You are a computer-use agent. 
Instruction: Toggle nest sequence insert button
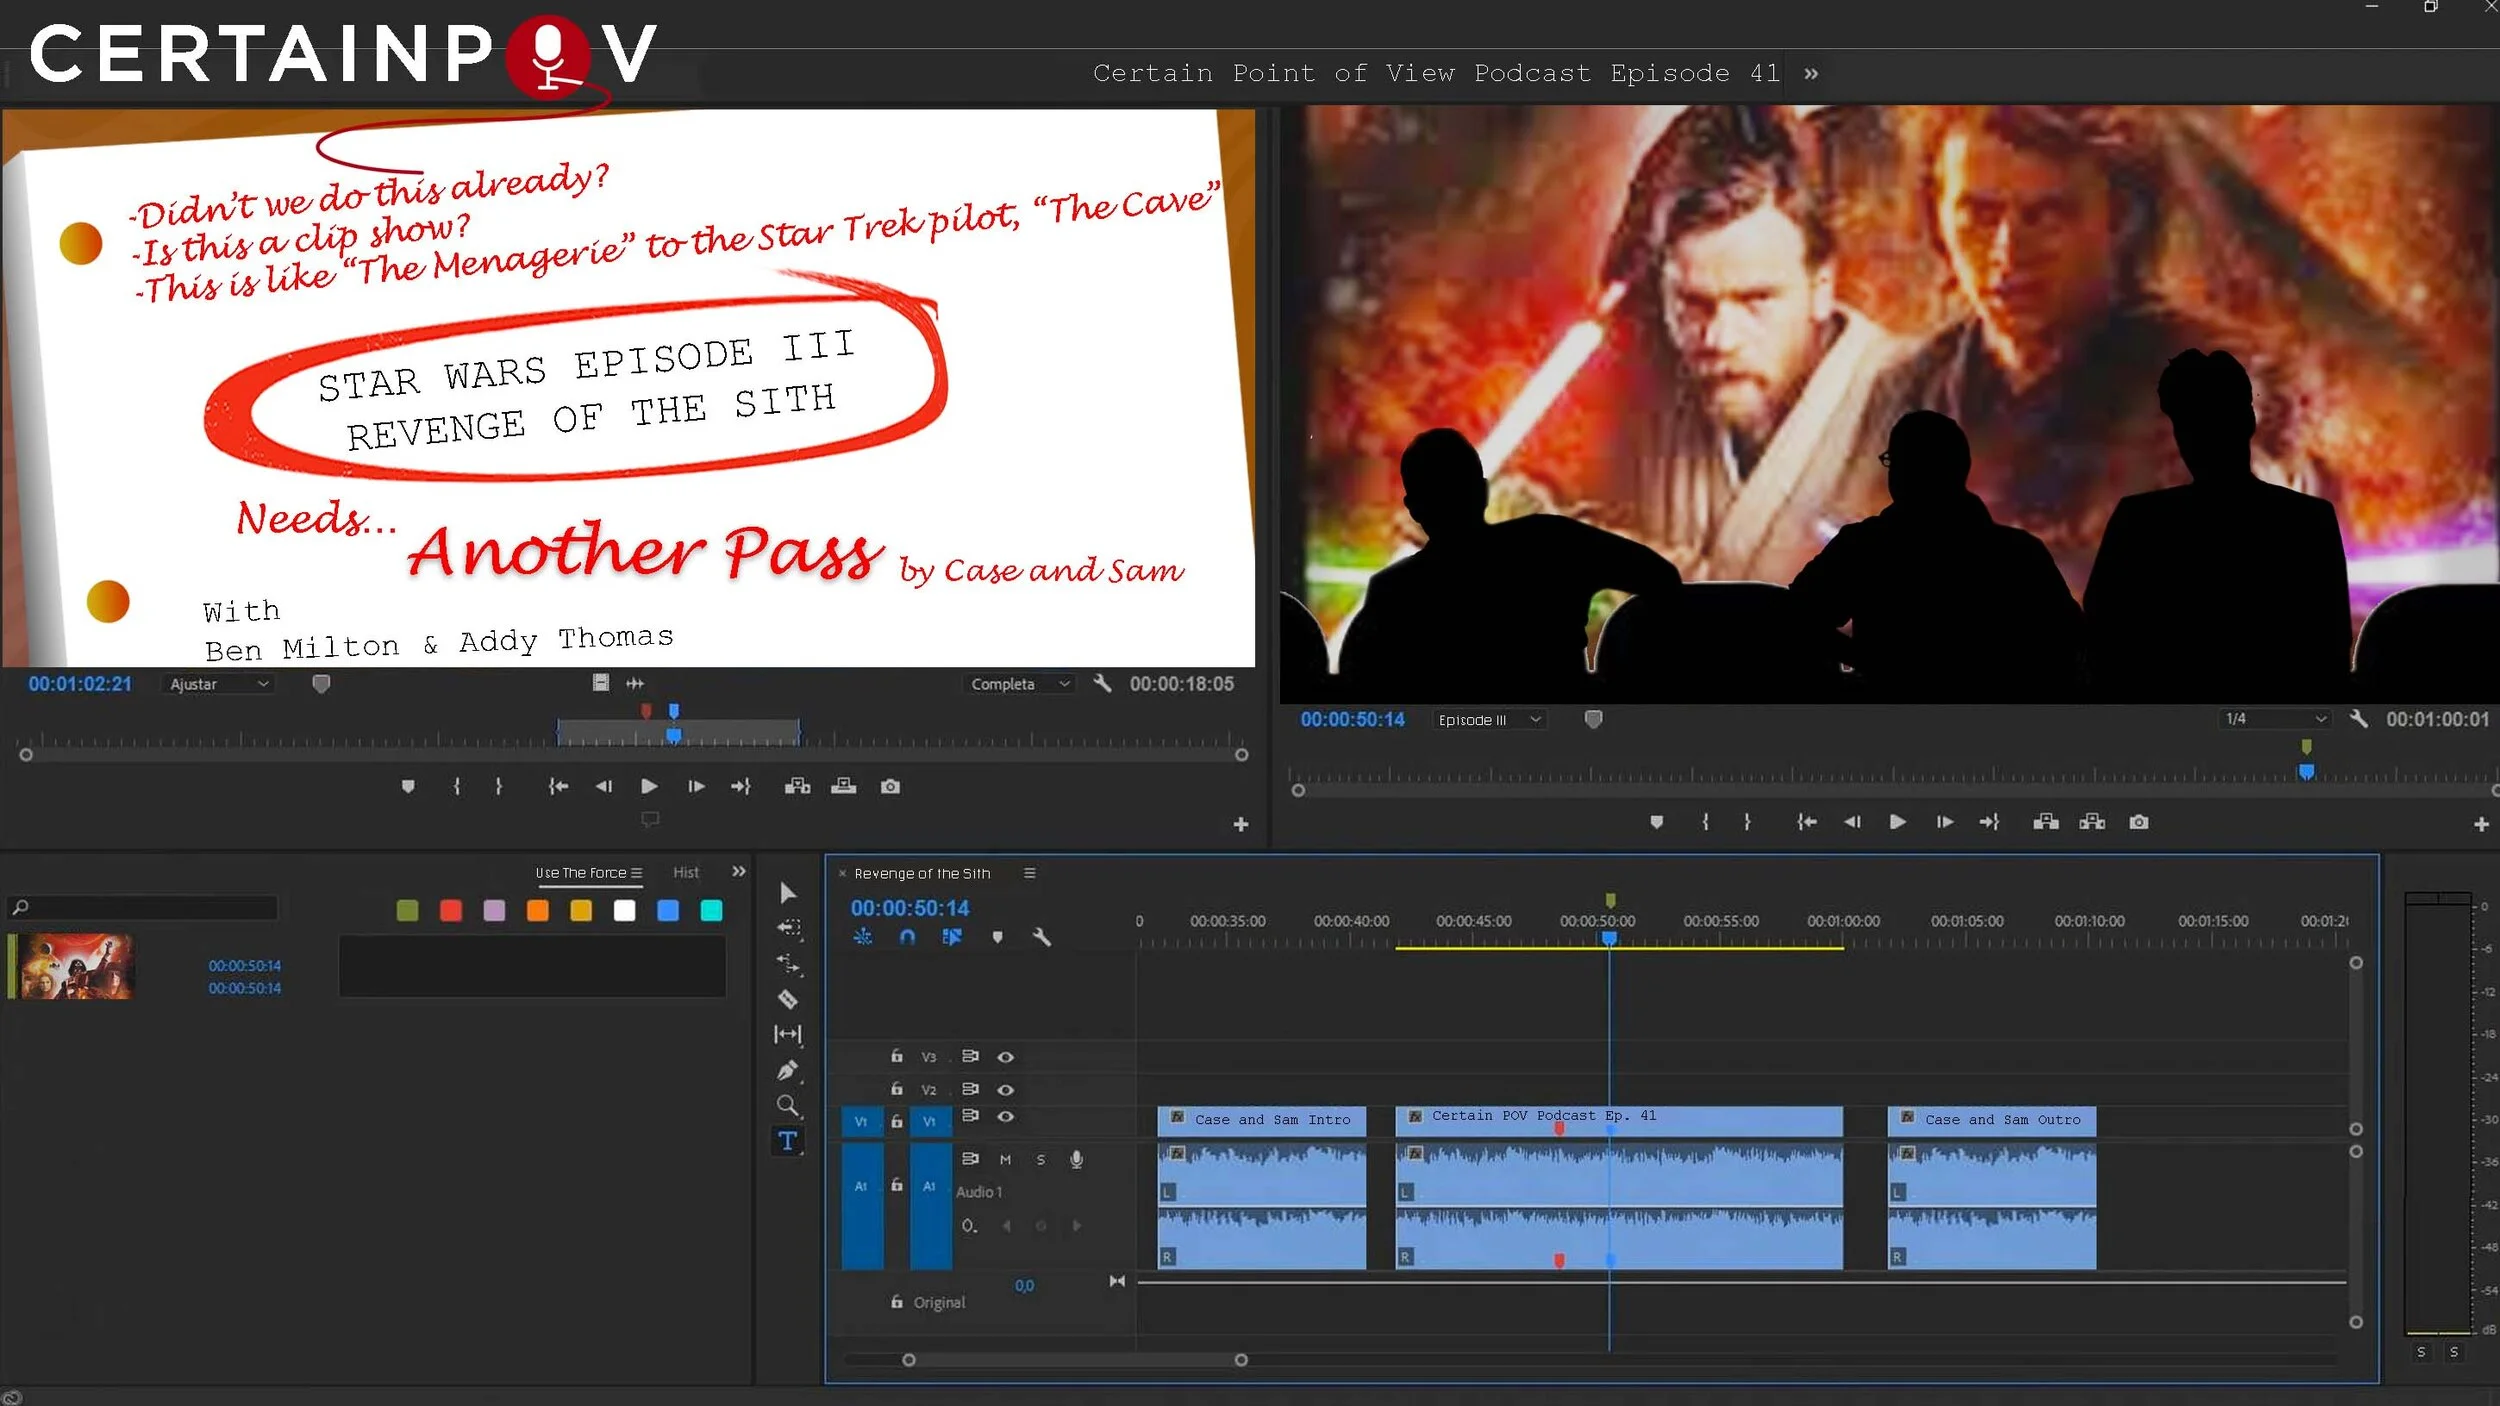[x=863, y=937]
